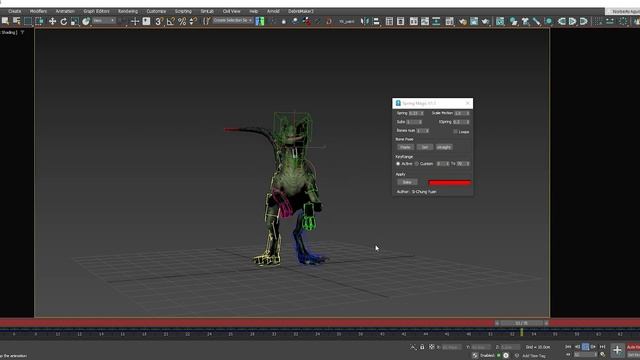Open reference coordinate system View dropdown
This screenshot has height=360, width=640.
click(104, 20)
